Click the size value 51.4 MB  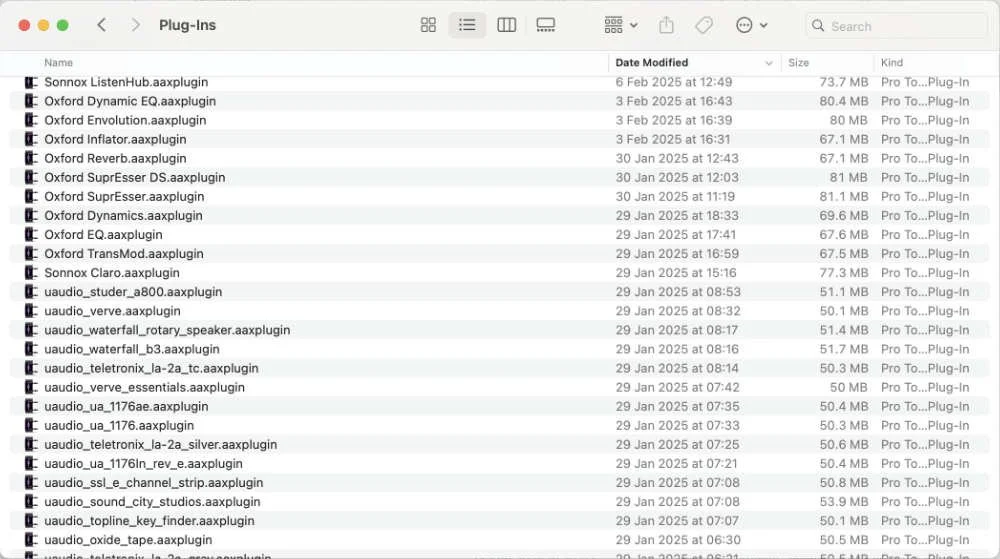tap(844, 330)
